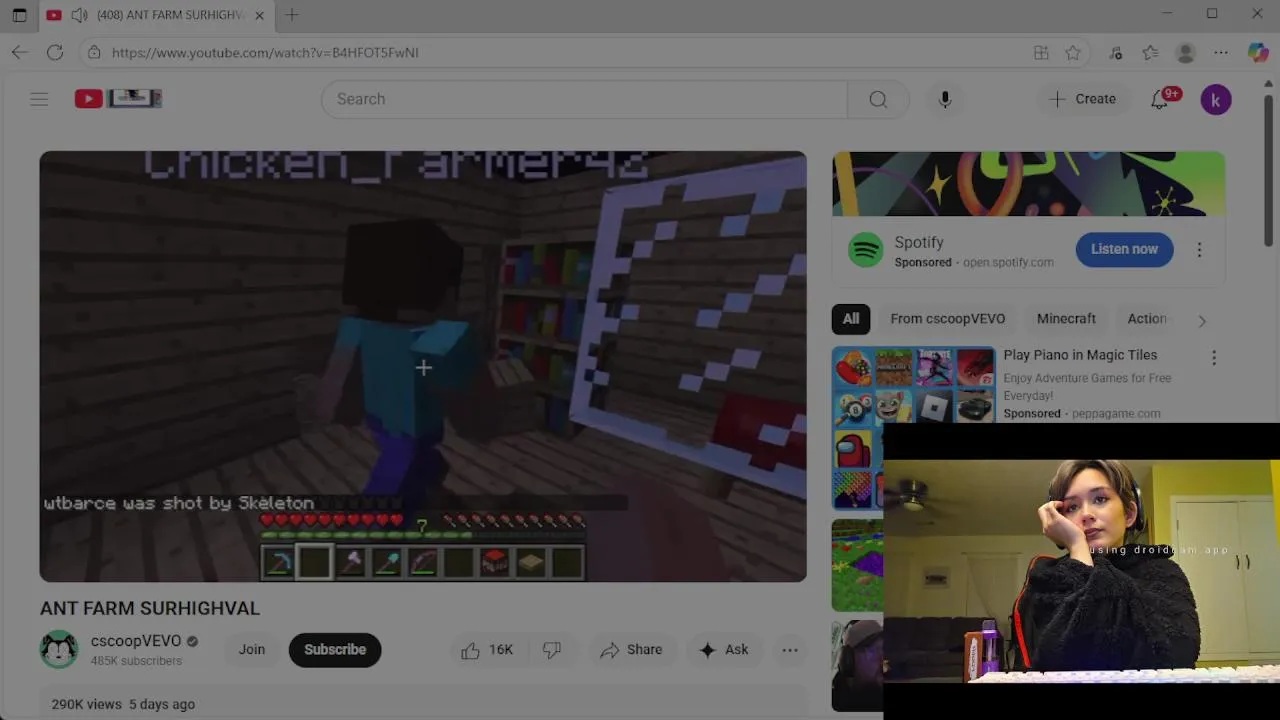Image resolution: width=1280 pixels, height=720 pixels.
Task: Select the From cscoopVEVO chip
Action: [x=948, y=319]
